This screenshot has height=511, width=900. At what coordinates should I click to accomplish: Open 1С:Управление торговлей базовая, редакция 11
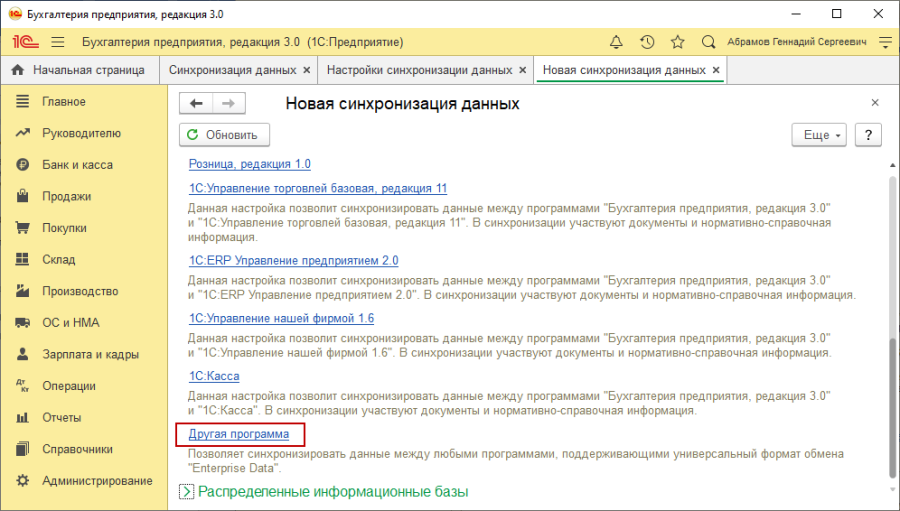[318, 188]
